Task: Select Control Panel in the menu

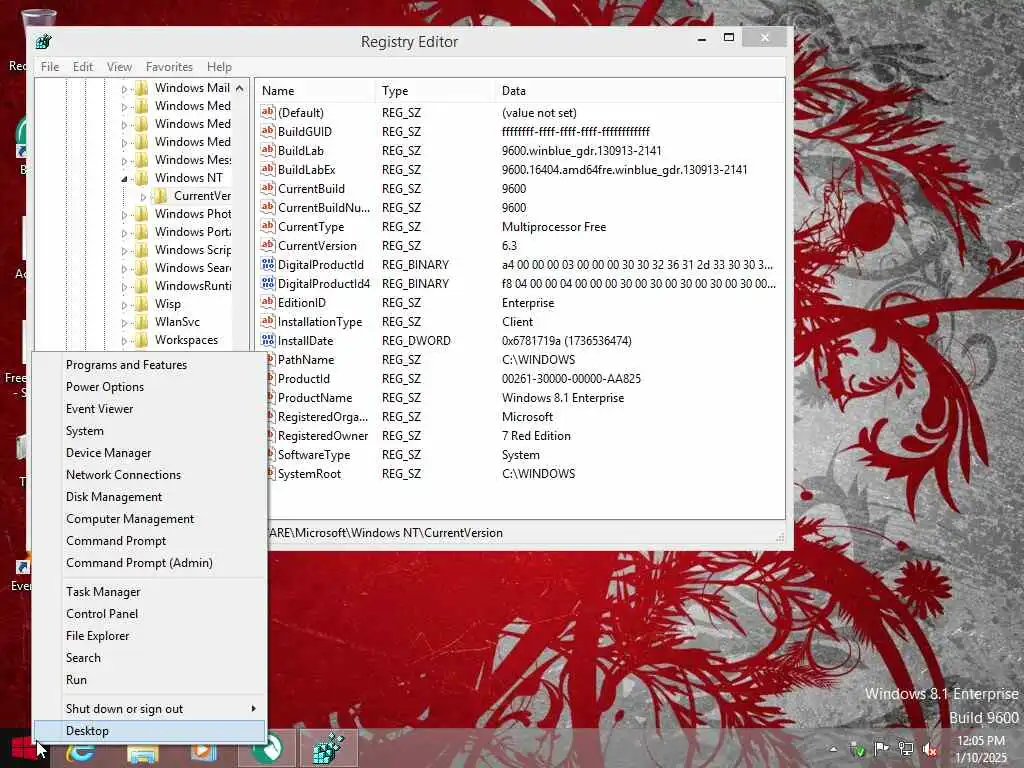Action: click(150, 614)
